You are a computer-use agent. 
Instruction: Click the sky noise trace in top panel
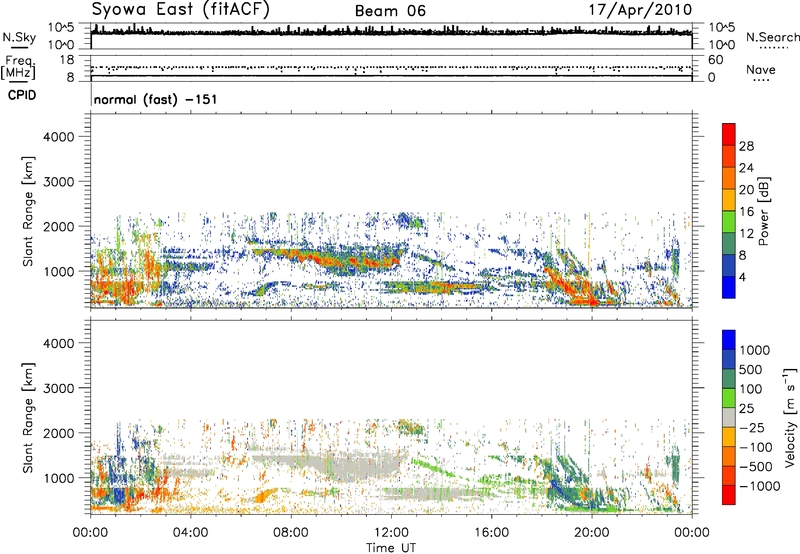point(391,32)
